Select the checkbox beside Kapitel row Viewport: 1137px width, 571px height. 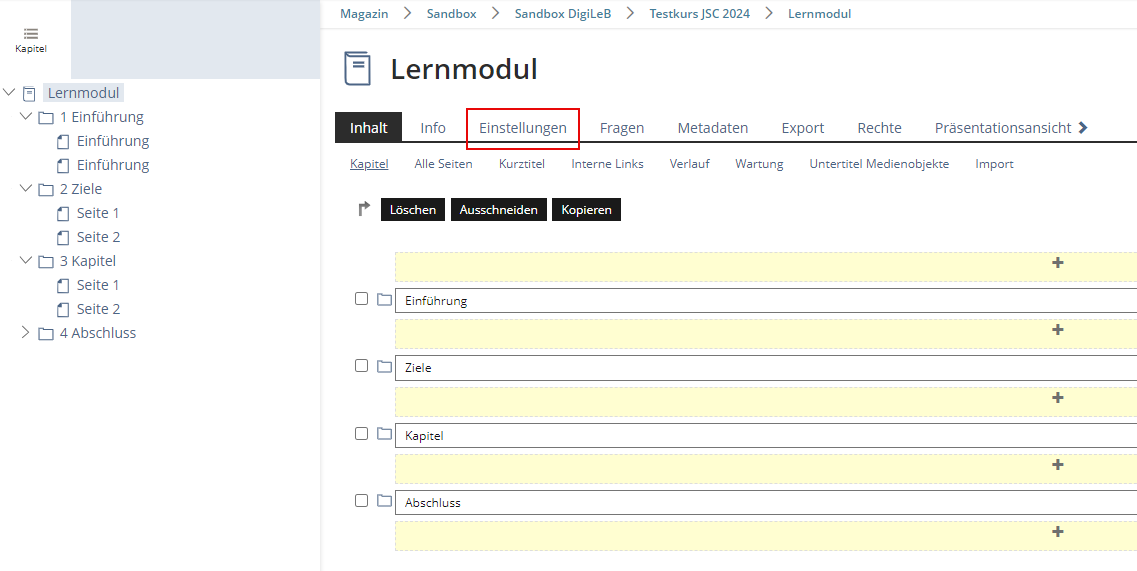pyautogui.click(x=362, y=434)
